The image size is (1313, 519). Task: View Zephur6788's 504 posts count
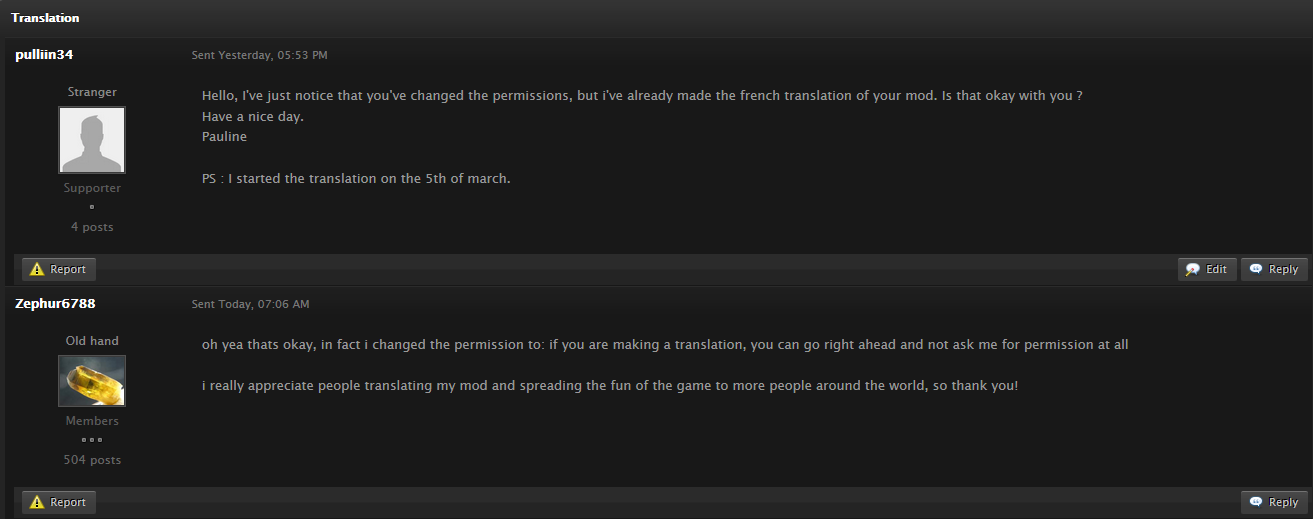point(92,460)
